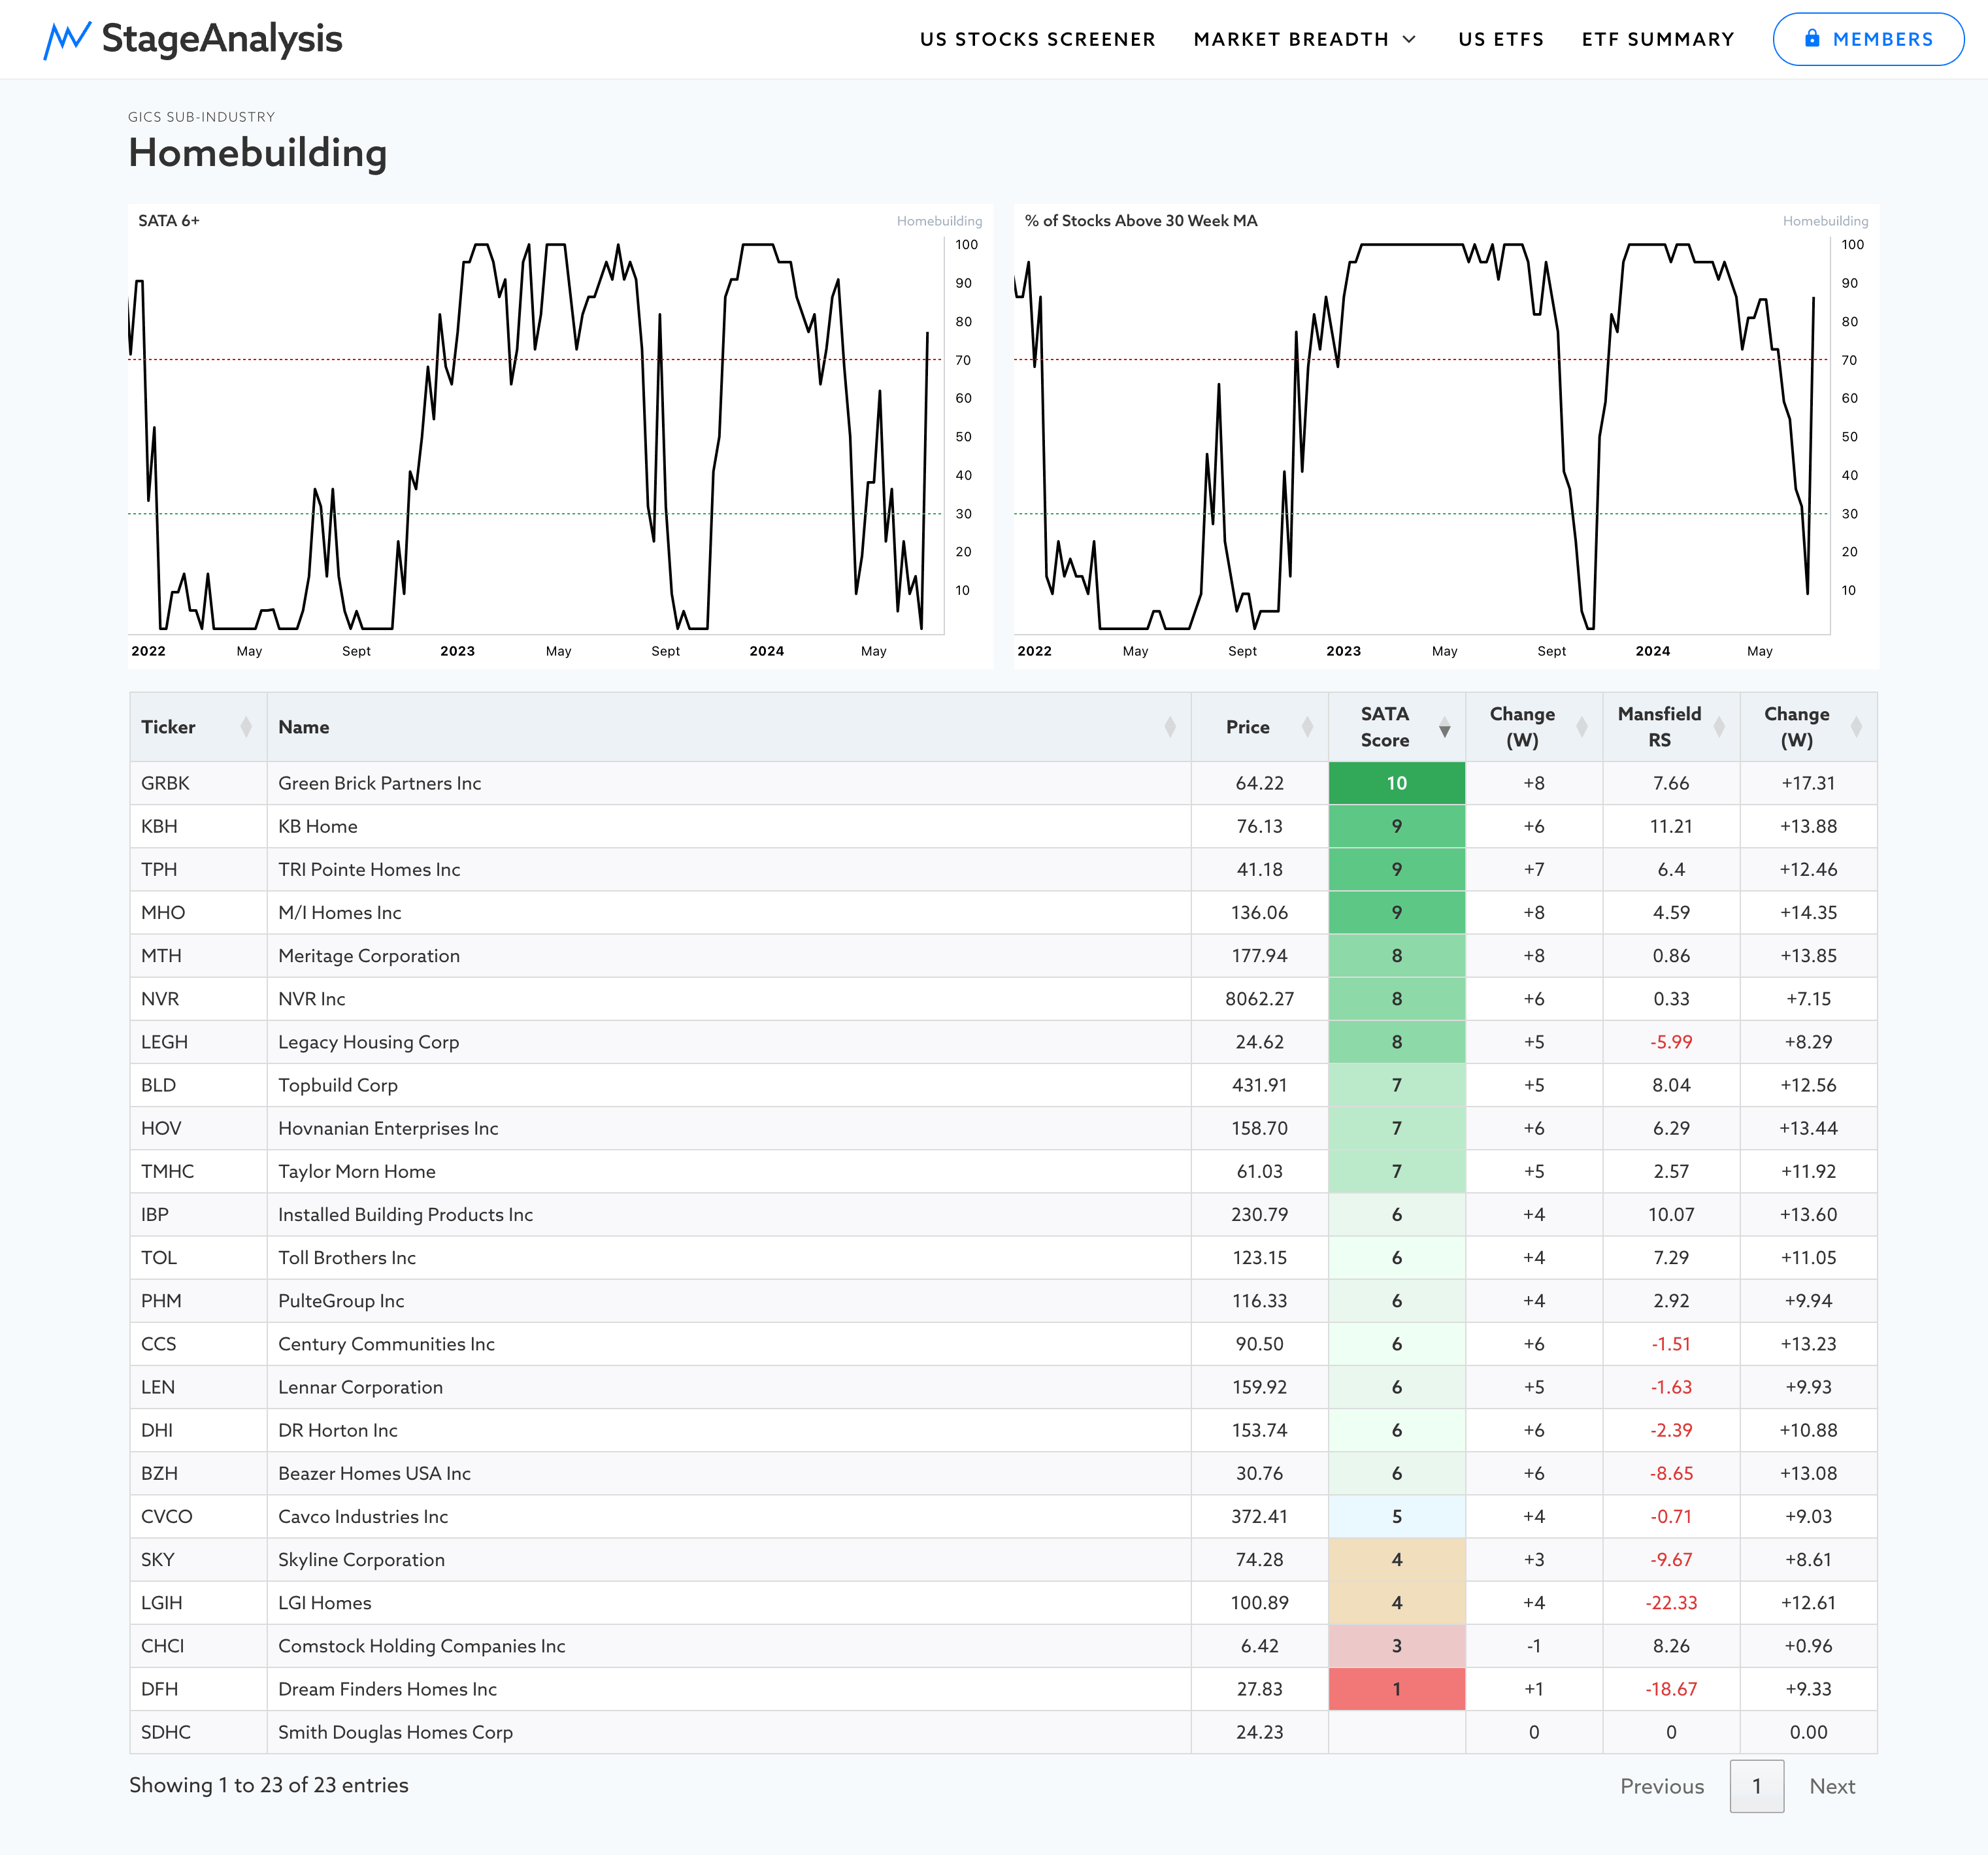1988x1855 pixels.
Task: Open US Stocks Screener menu
Action: click(1037, 39)
